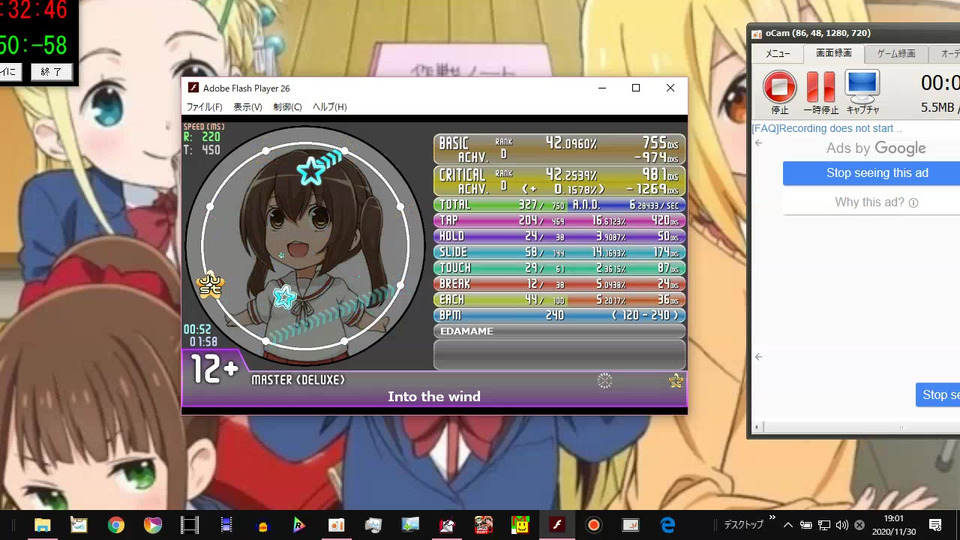Expand the デスクトップ toolbar chevron
Viewport: 960px width, 540px height.
point(772,518)
